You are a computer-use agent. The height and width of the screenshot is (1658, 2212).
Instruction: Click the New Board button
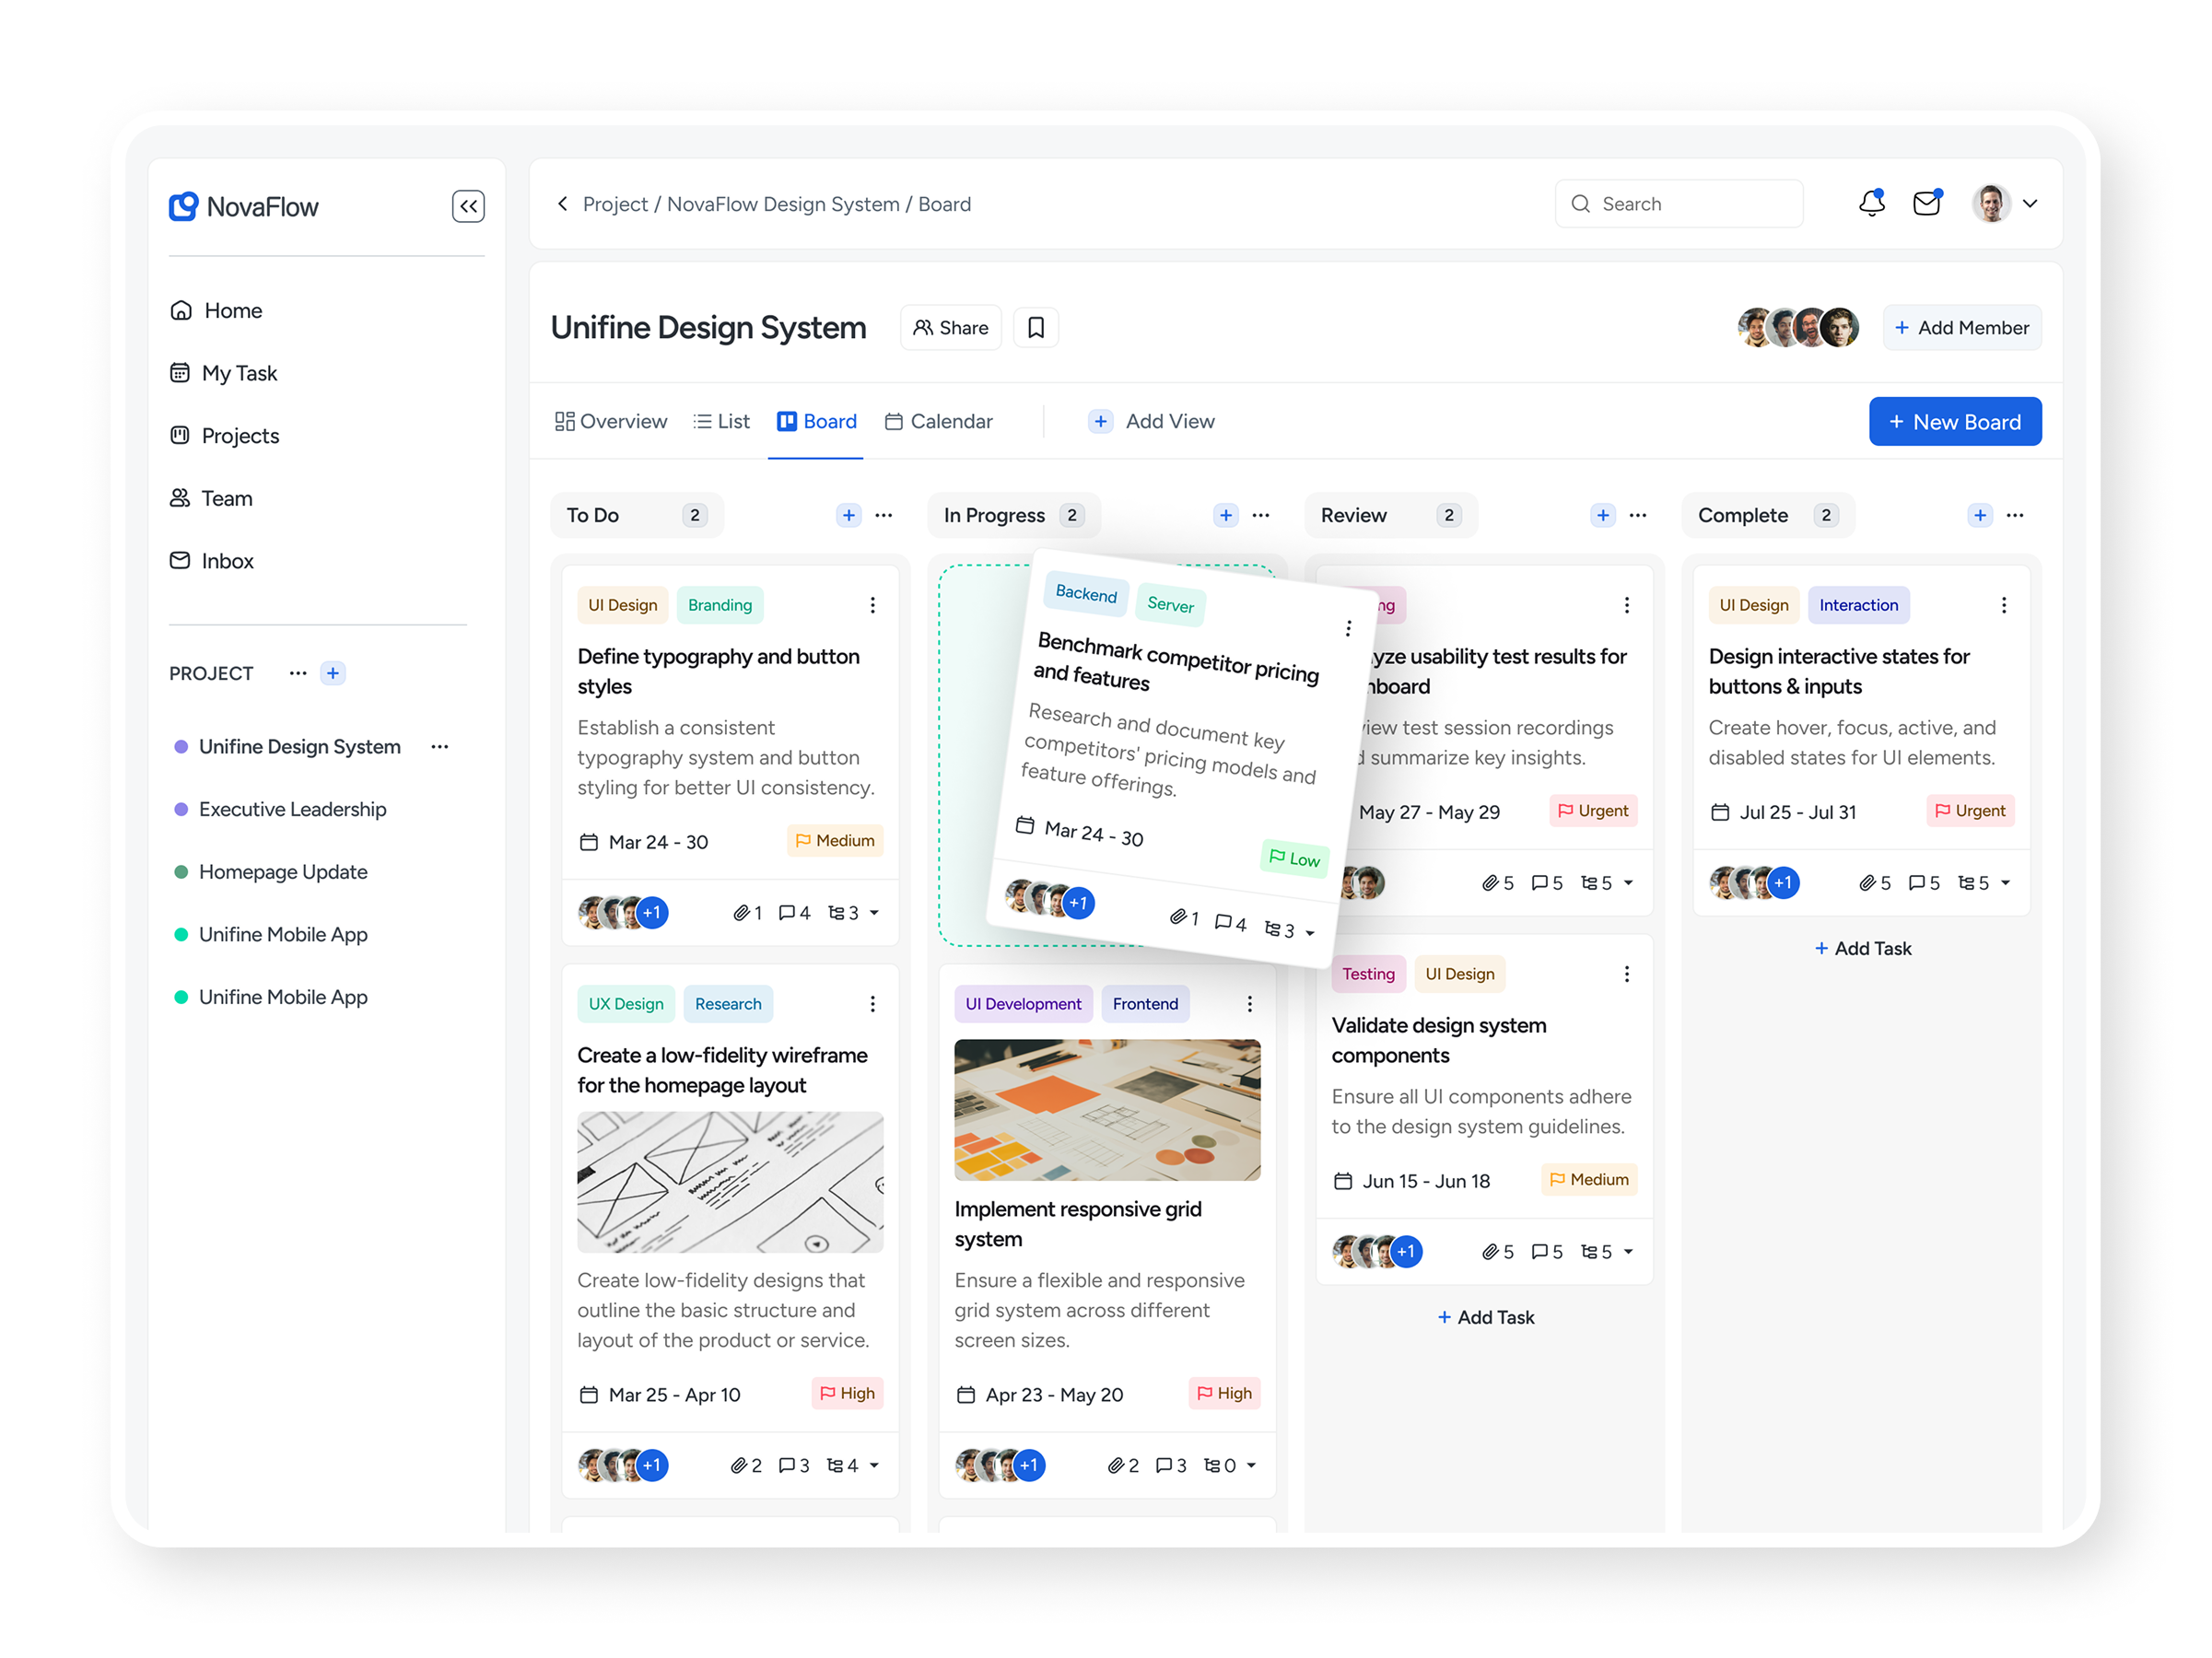point(1954,422)
